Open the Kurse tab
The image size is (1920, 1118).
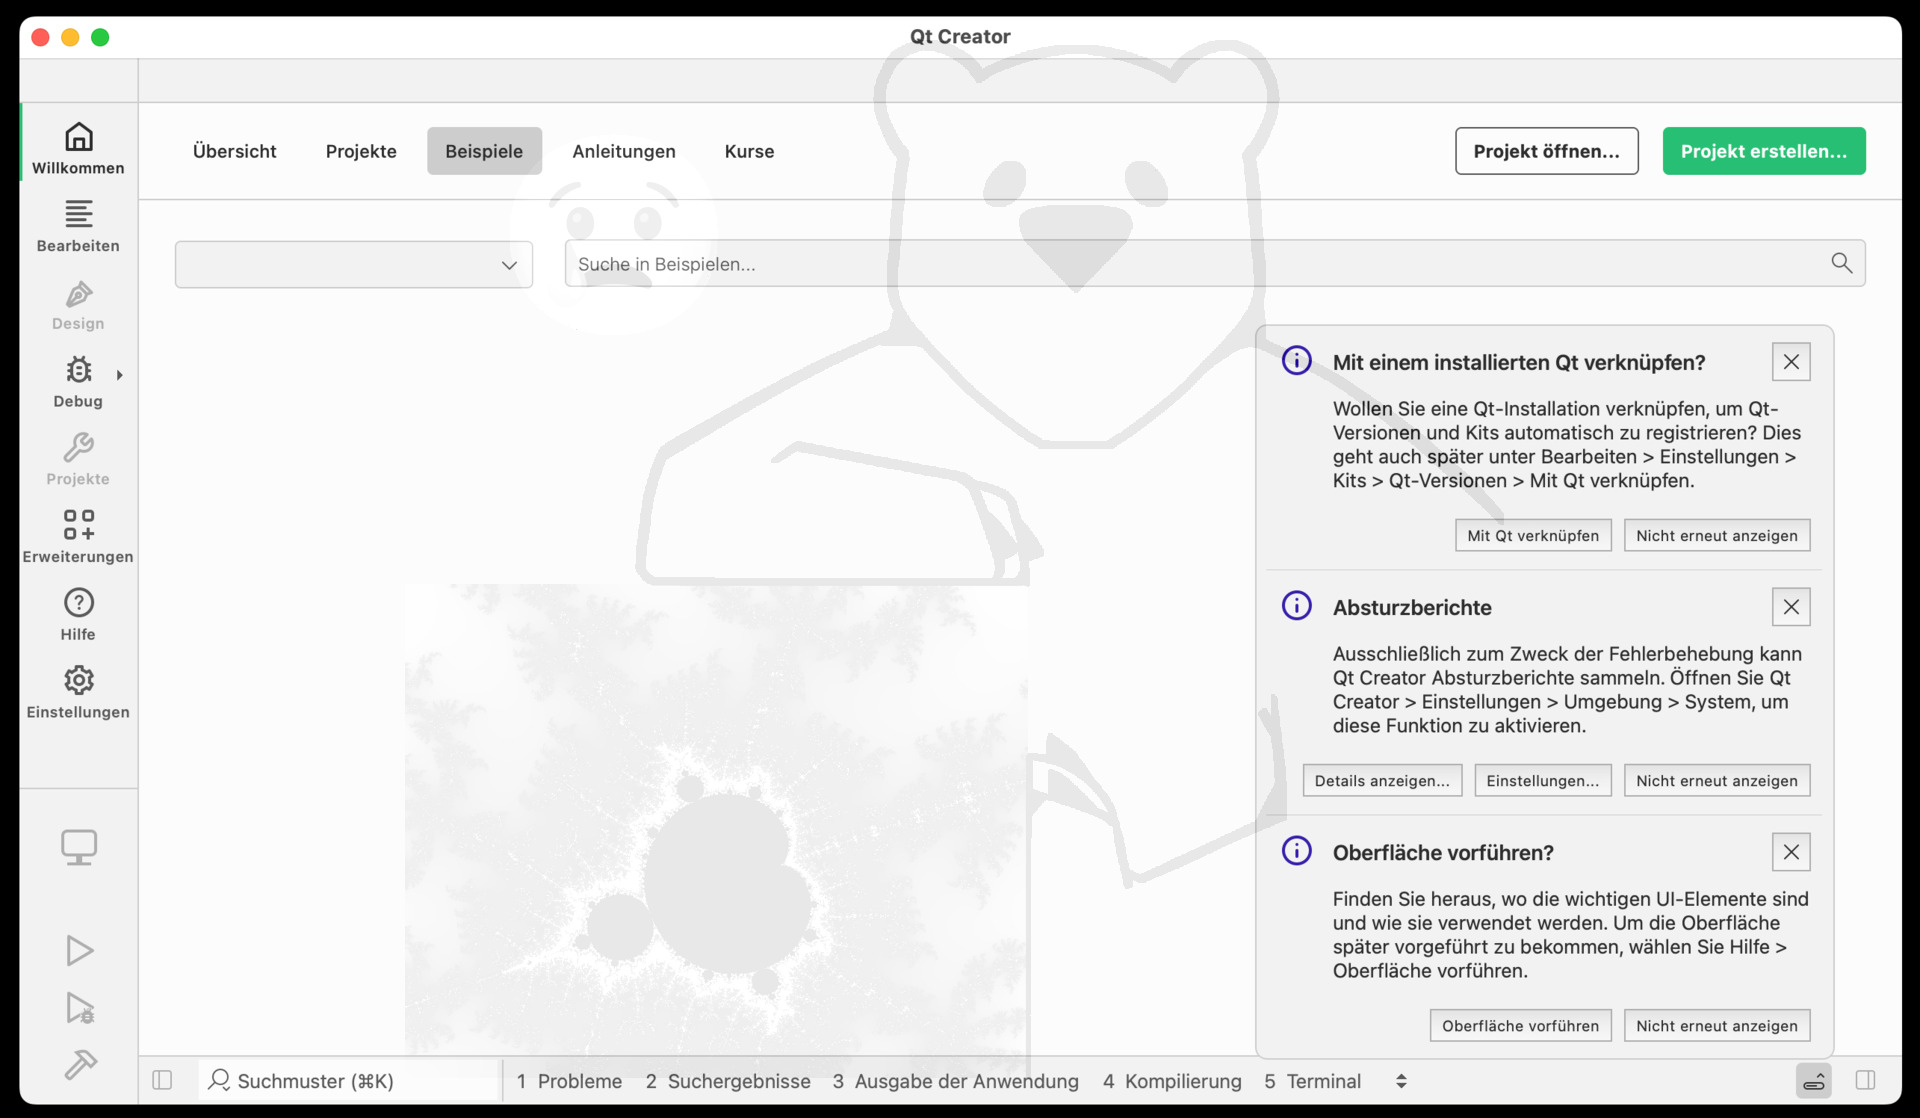pyautogui.click(x=749, y=151)
